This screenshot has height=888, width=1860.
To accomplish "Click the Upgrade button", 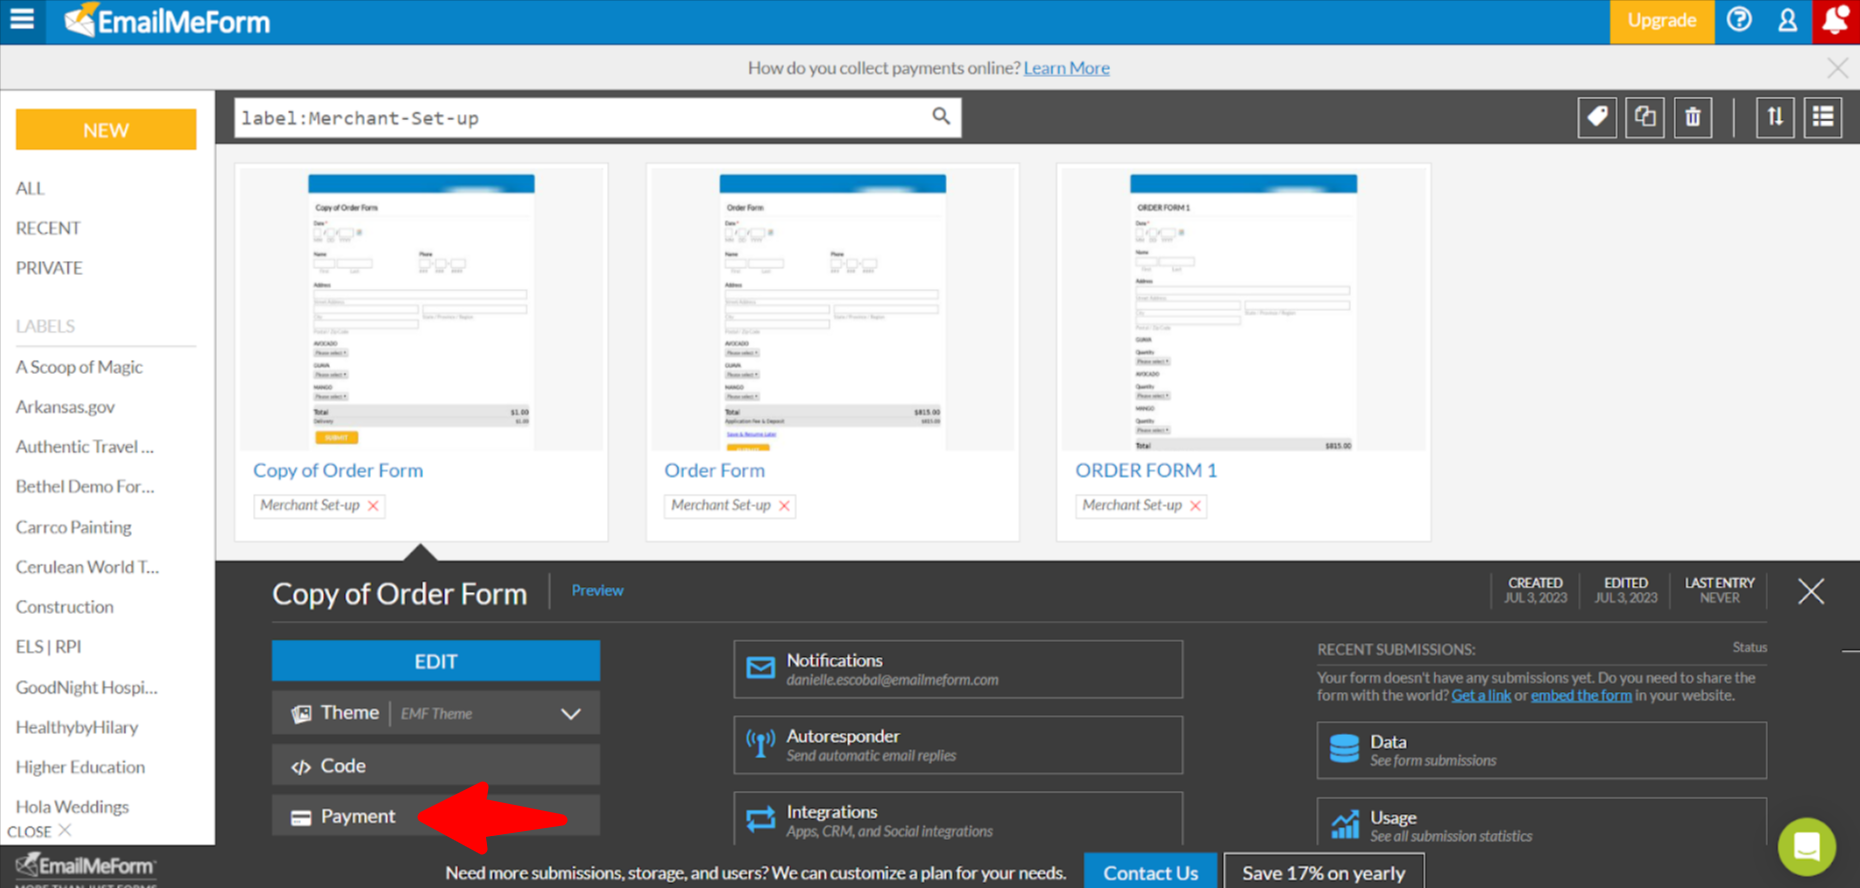I will click(1661, 21).
